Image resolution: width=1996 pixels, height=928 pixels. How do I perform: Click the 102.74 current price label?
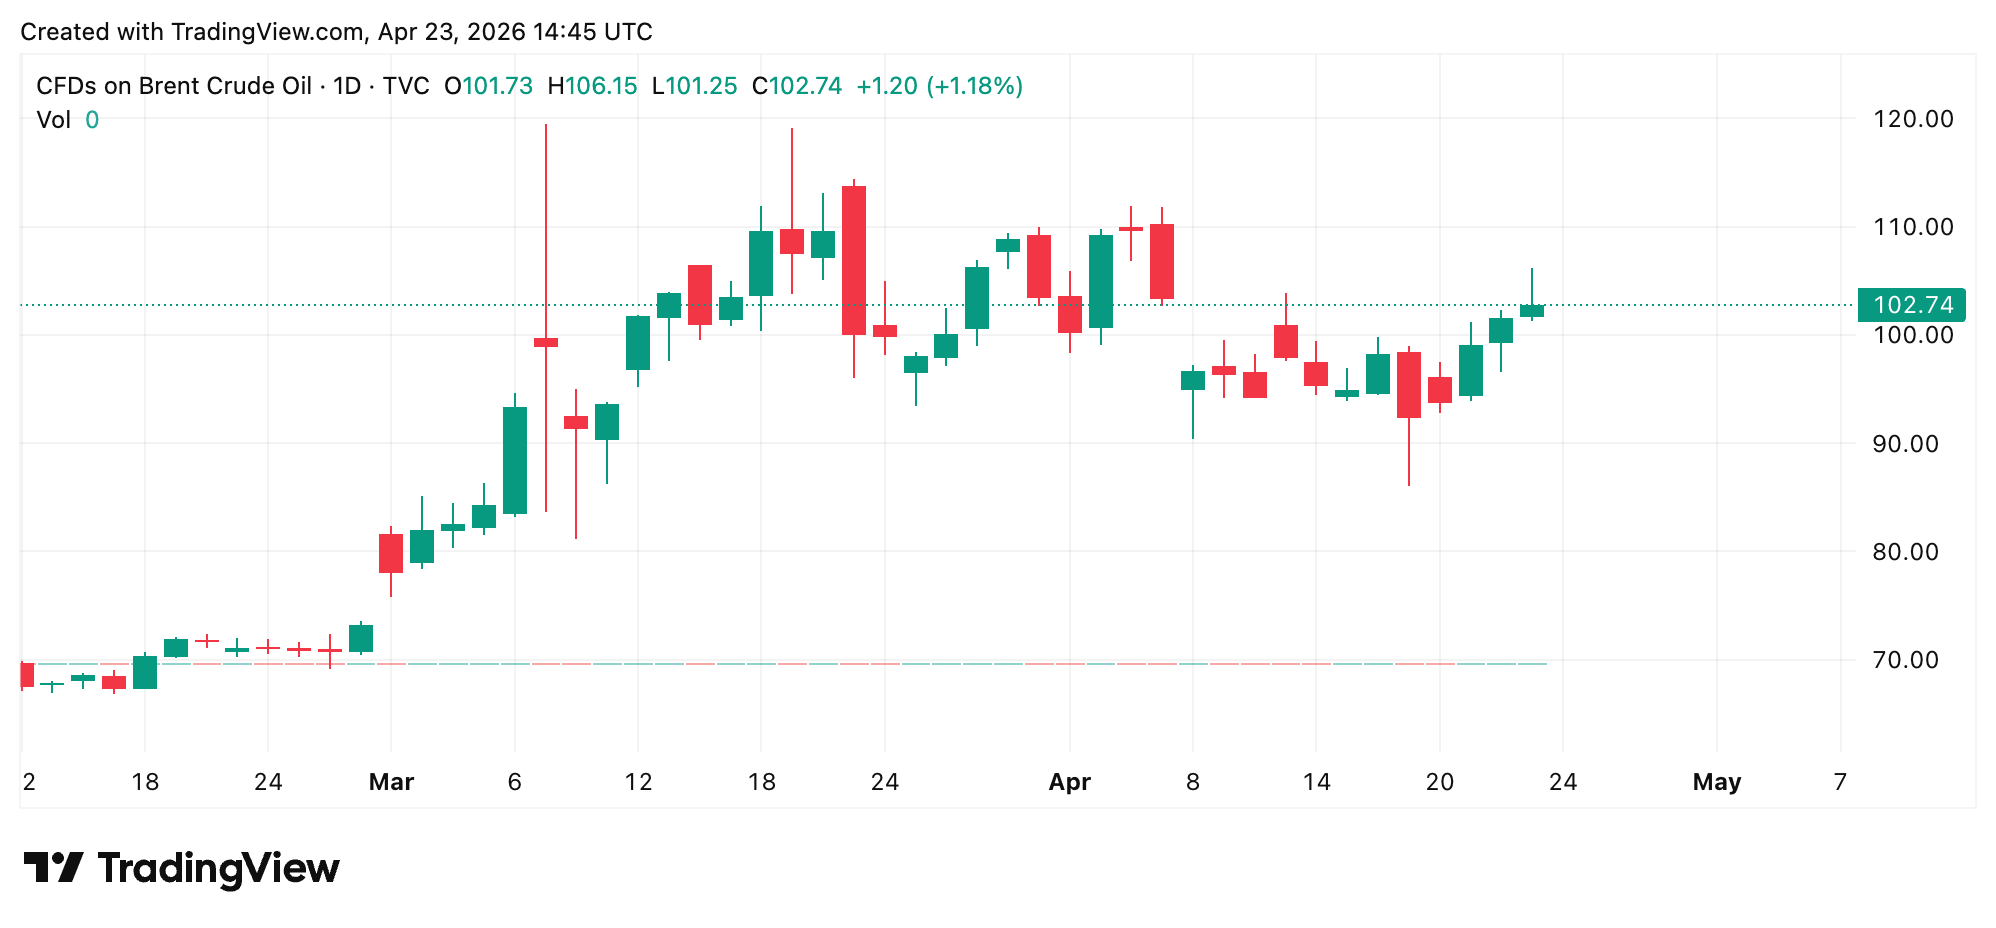coord(1910,305)
